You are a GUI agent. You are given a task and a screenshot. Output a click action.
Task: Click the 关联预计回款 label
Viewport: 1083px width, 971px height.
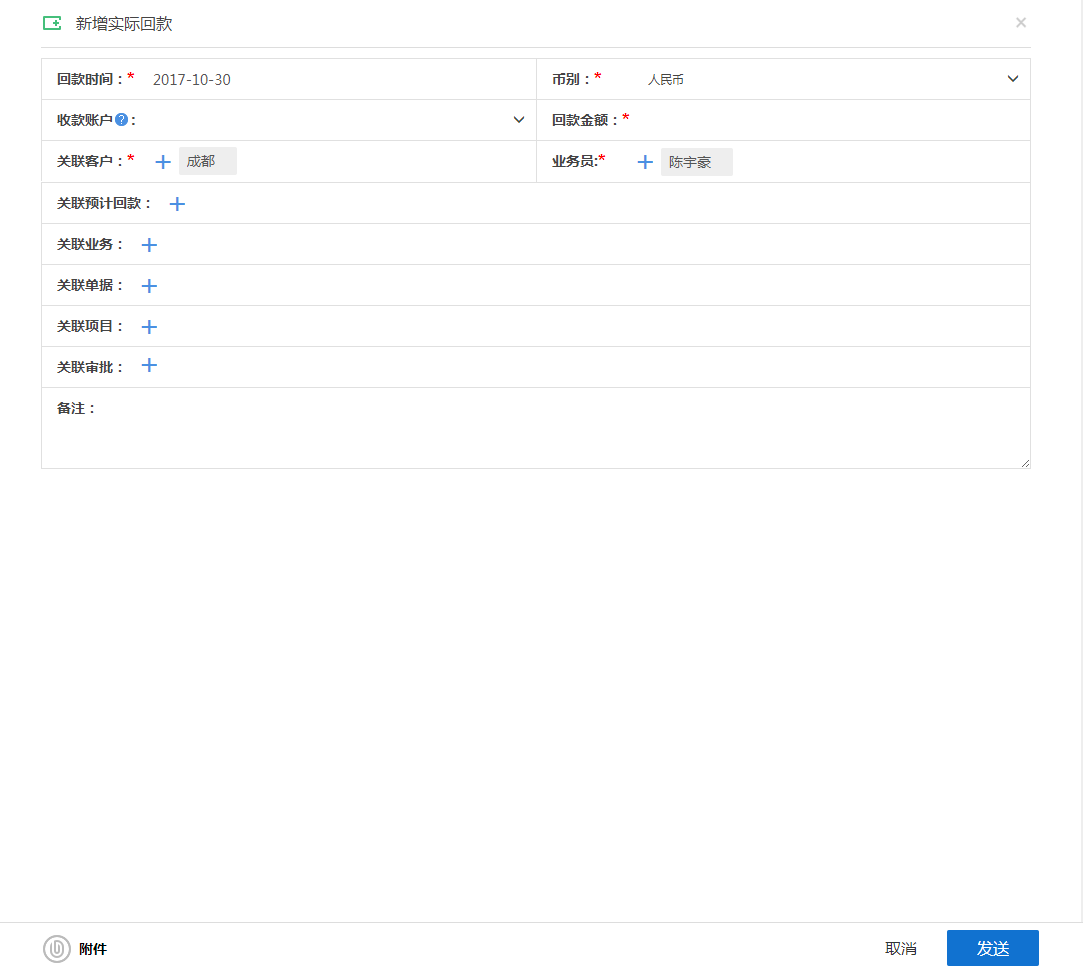coord(103,203)
